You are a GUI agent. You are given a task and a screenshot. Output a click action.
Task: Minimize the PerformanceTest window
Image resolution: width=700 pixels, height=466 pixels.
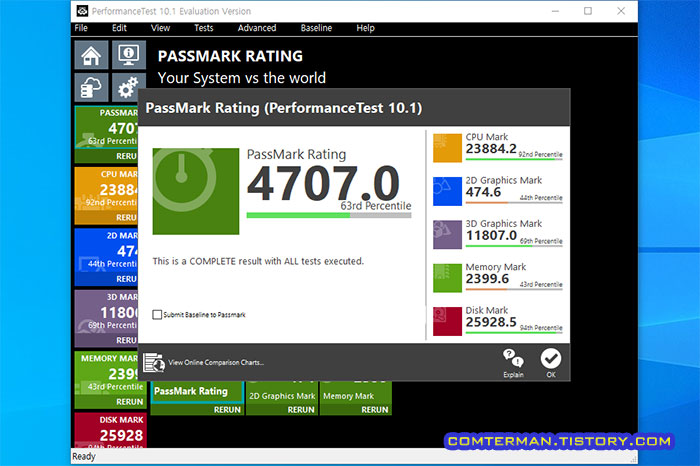555,11
